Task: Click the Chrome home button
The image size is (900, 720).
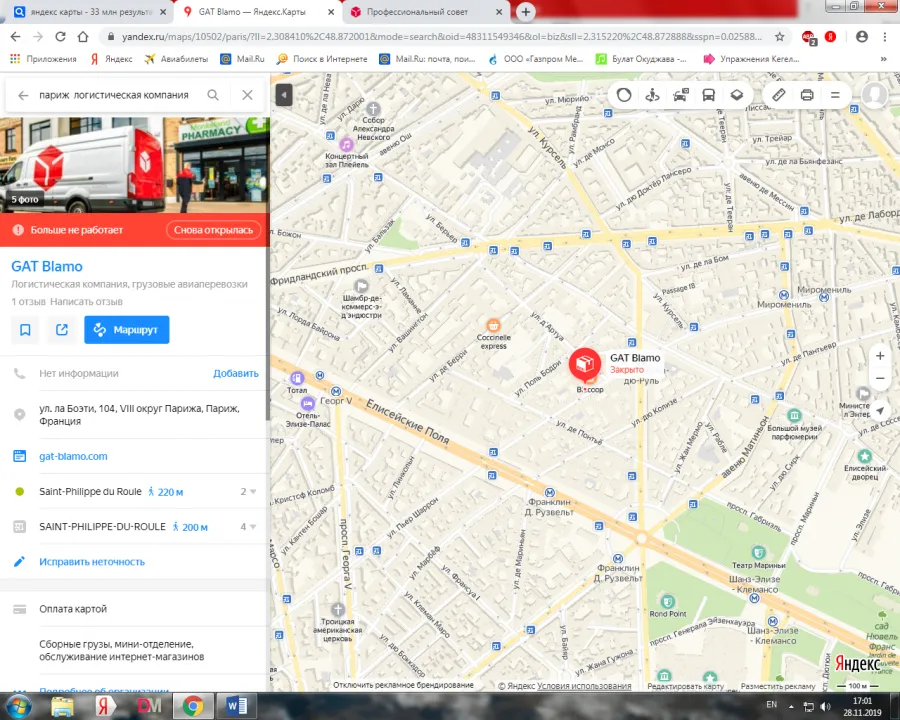Action: pos(83,37)
